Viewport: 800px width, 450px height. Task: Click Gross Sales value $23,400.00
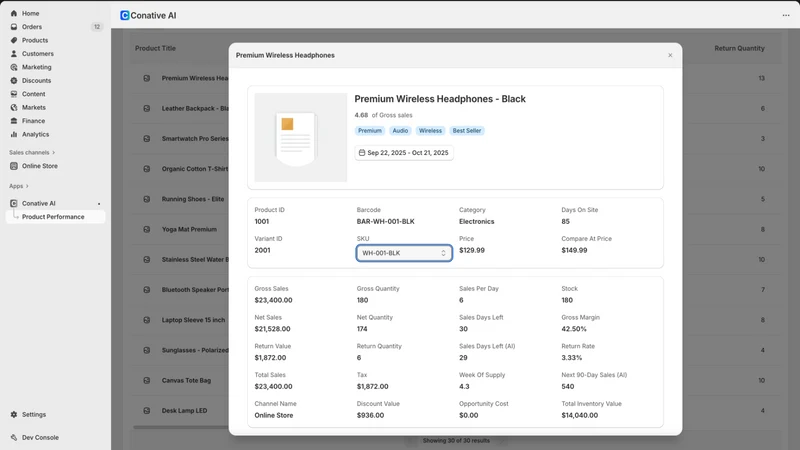point(273,300)
